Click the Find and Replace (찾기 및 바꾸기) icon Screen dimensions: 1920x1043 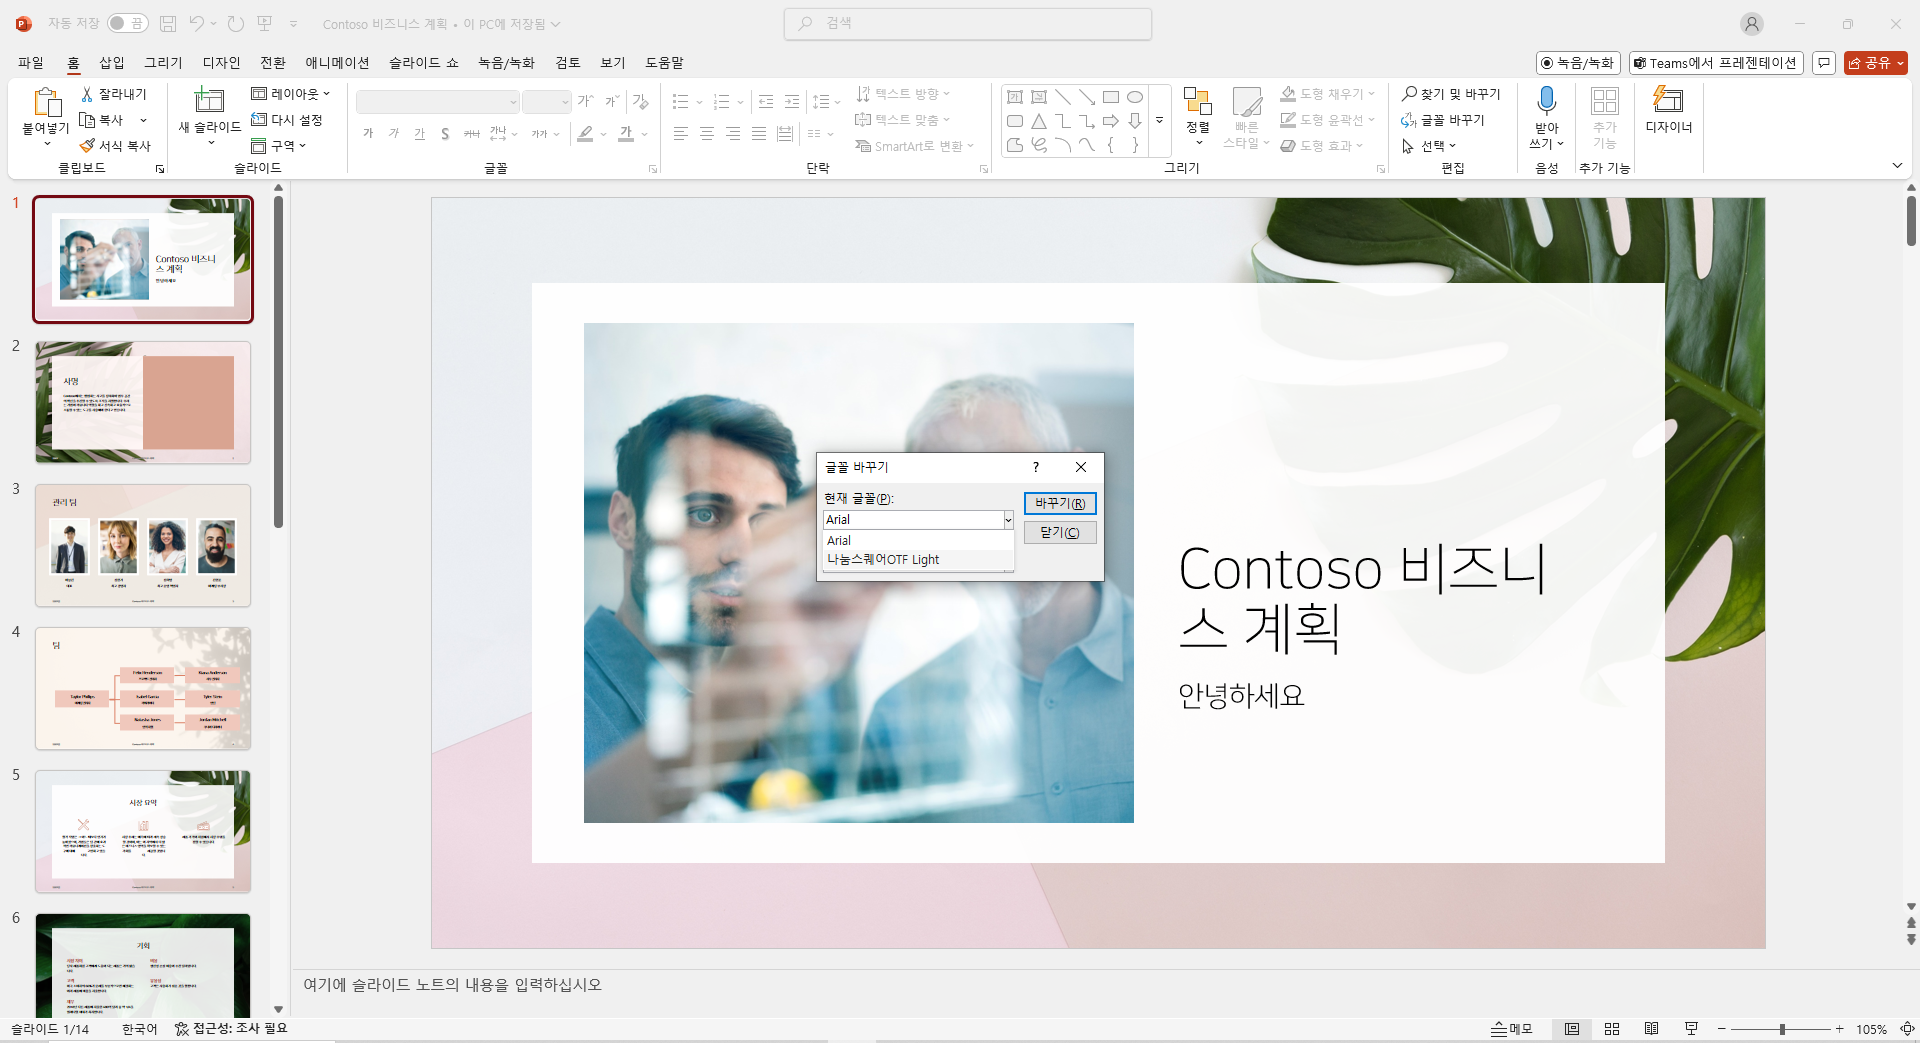1409,93
